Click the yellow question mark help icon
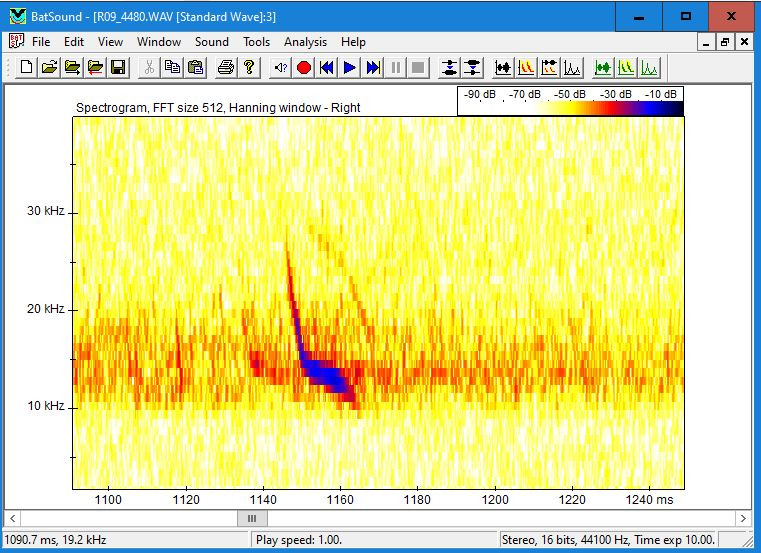Image resolution: width=761 pixels, height=553 pixels. pos(249,67)
